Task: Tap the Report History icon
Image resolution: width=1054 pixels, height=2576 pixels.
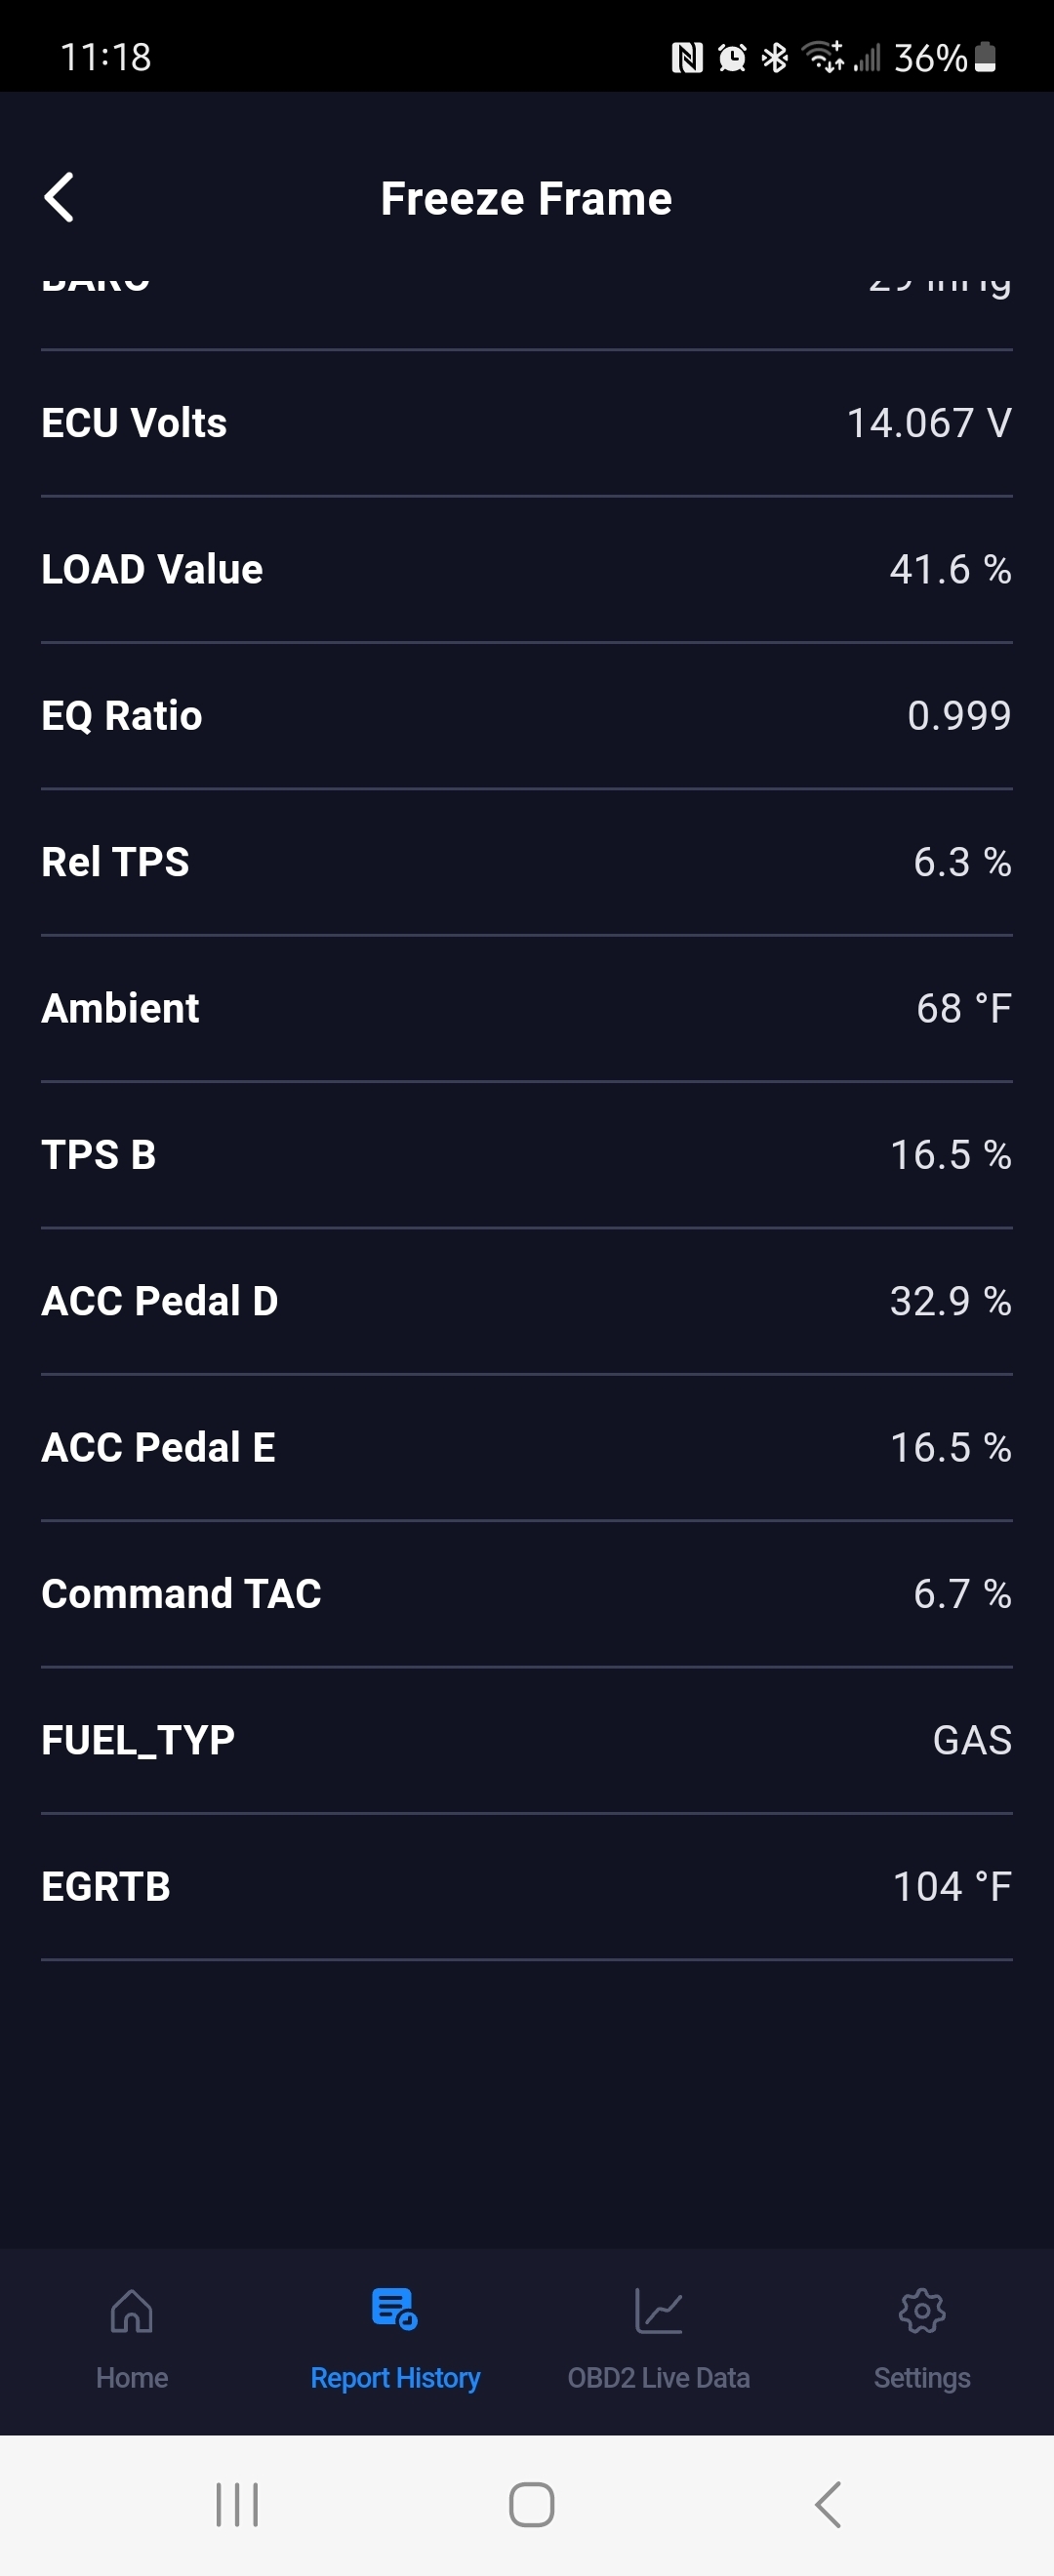Action: tap(394, 2309)
